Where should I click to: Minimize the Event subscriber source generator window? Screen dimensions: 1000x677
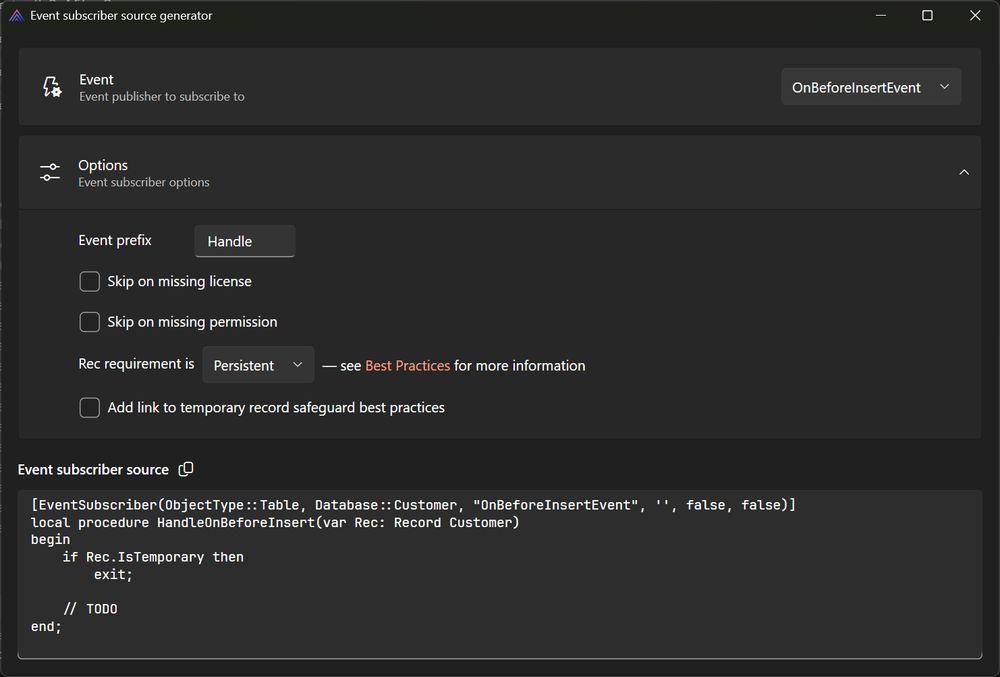[881, 15]
